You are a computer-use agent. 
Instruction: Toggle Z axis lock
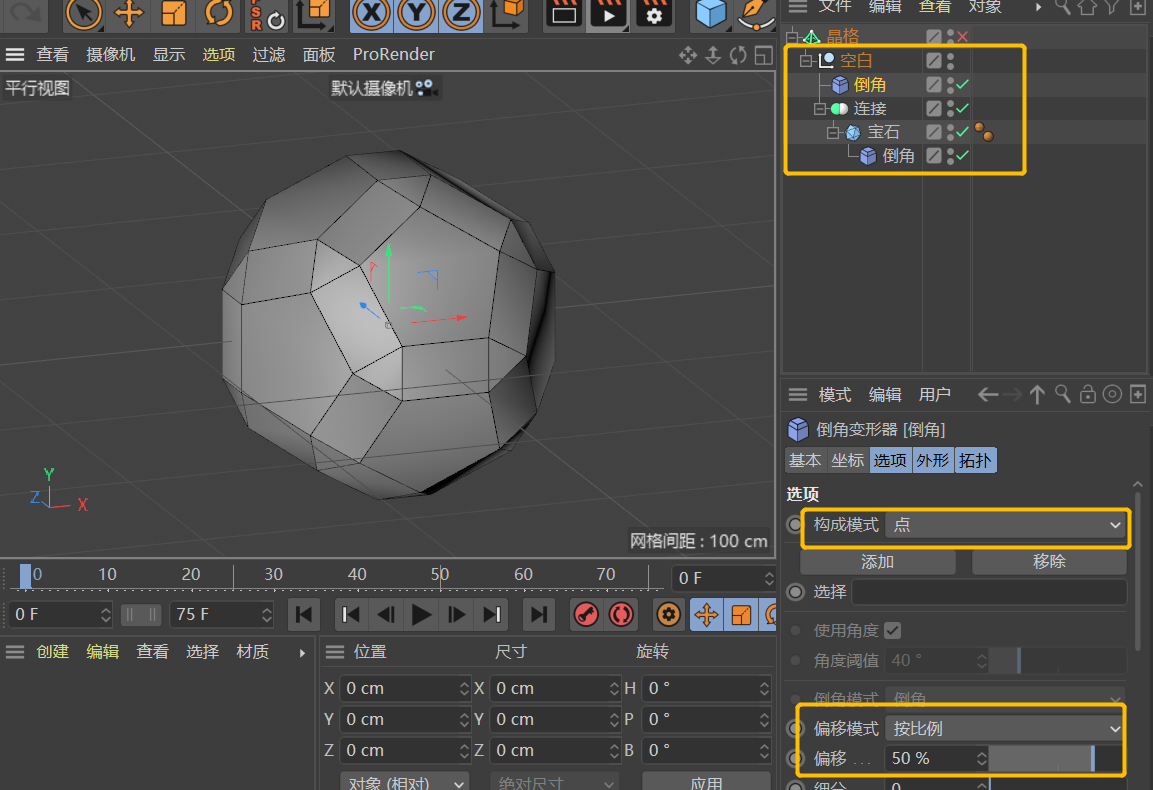point(461,13)
